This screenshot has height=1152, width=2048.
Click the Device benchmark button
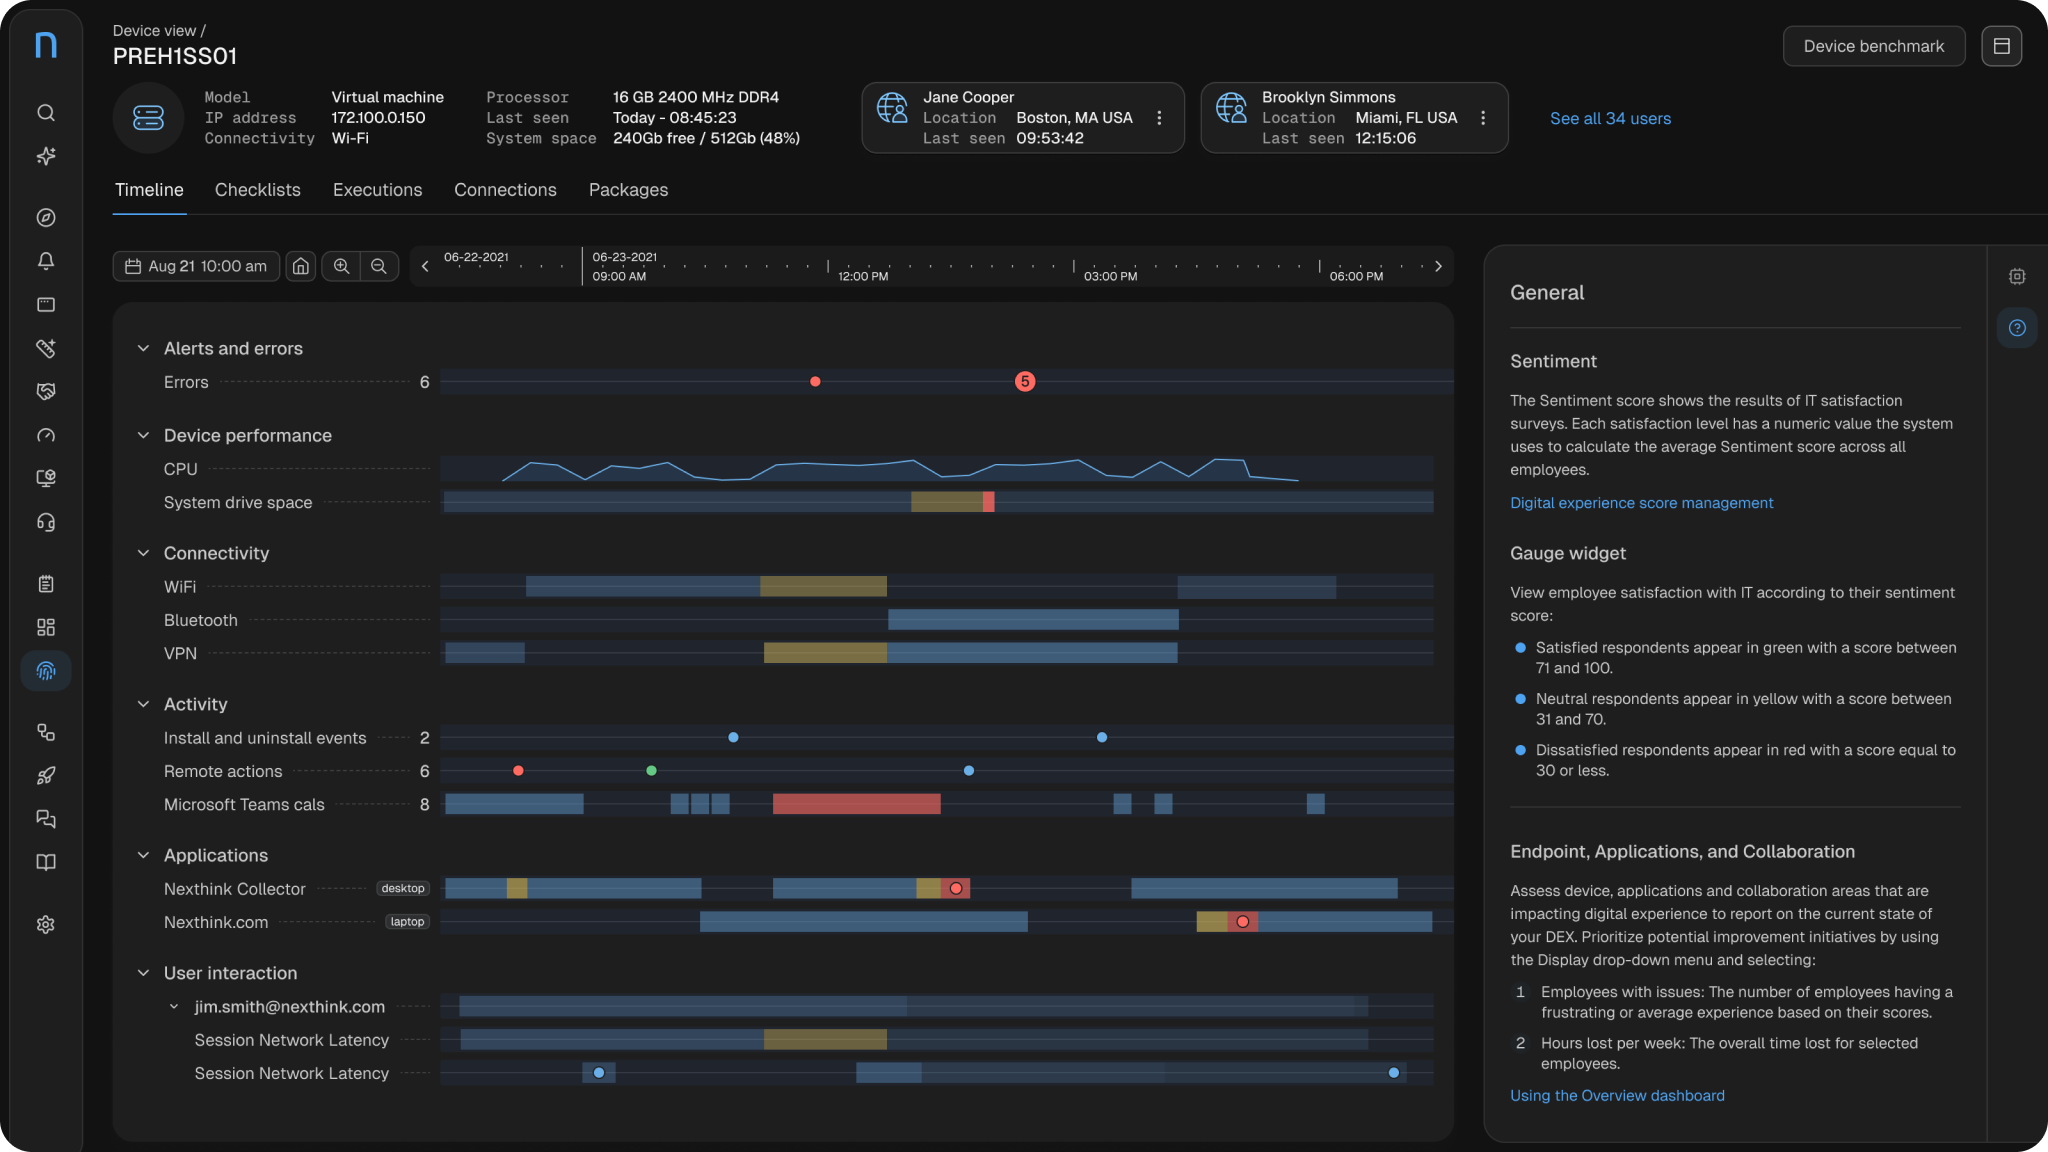point(1874,46)
